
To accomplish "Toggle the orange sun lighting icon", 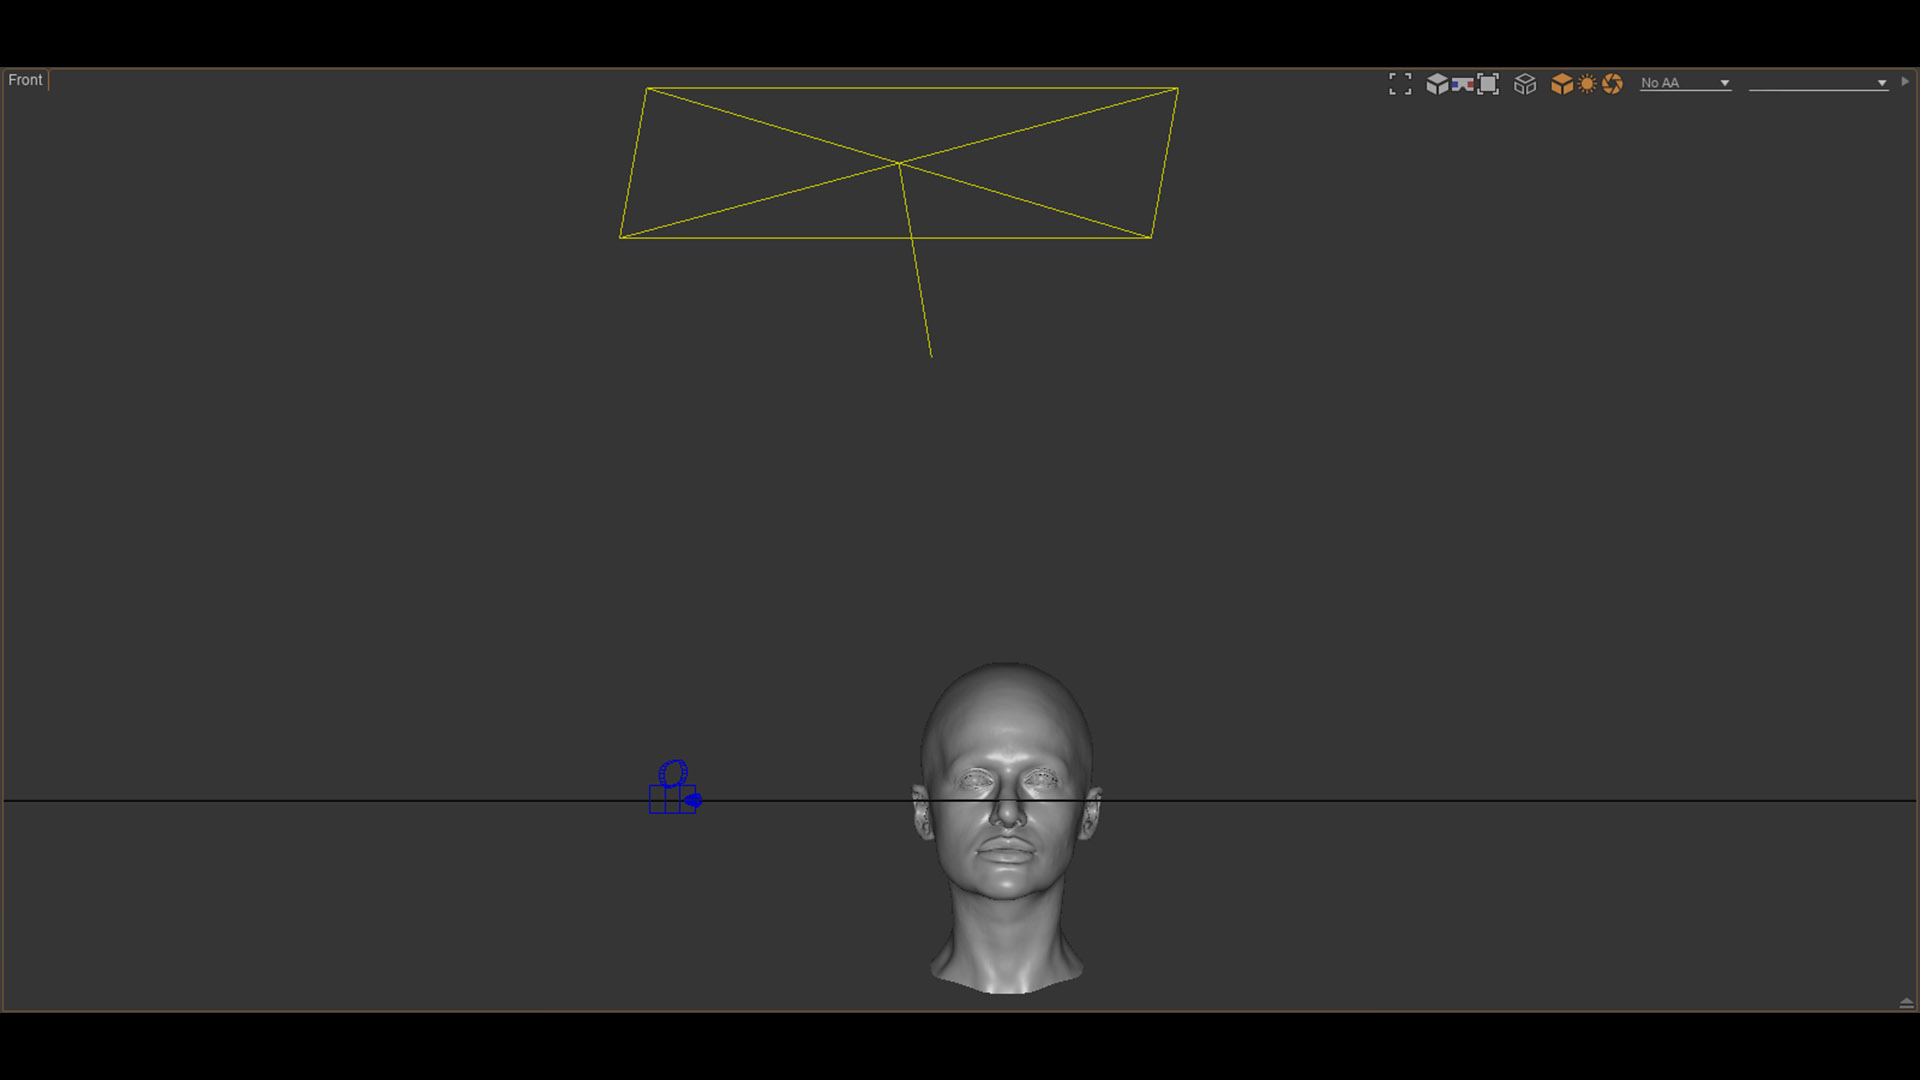I will click(x=1587, y=84).
